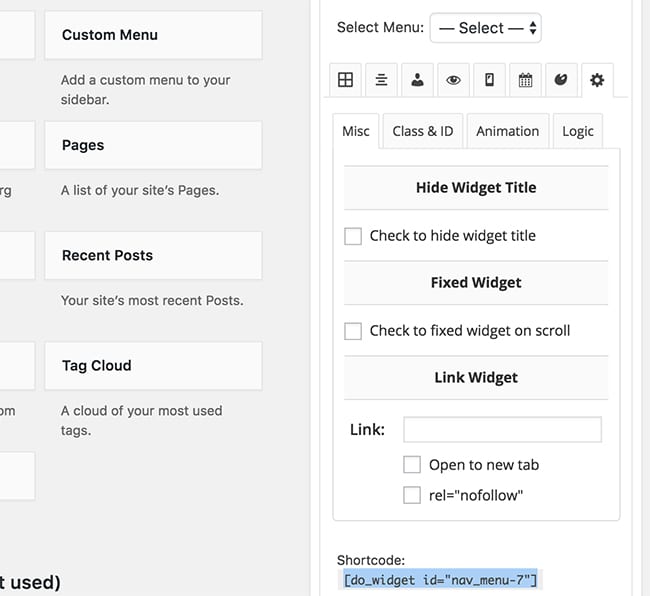
Task: Check the hide widget title box
Action: point(353,236)
